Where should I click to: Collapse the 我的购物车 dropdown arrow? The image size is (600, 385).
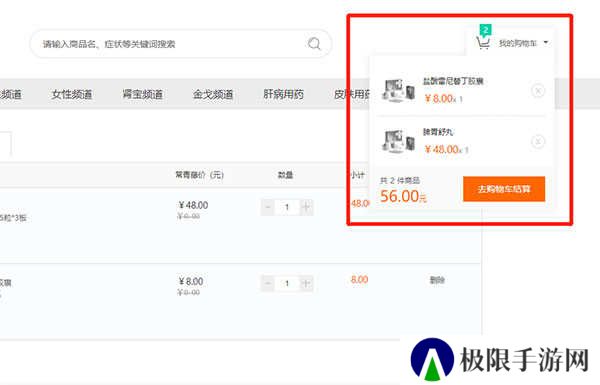[546, 42]
